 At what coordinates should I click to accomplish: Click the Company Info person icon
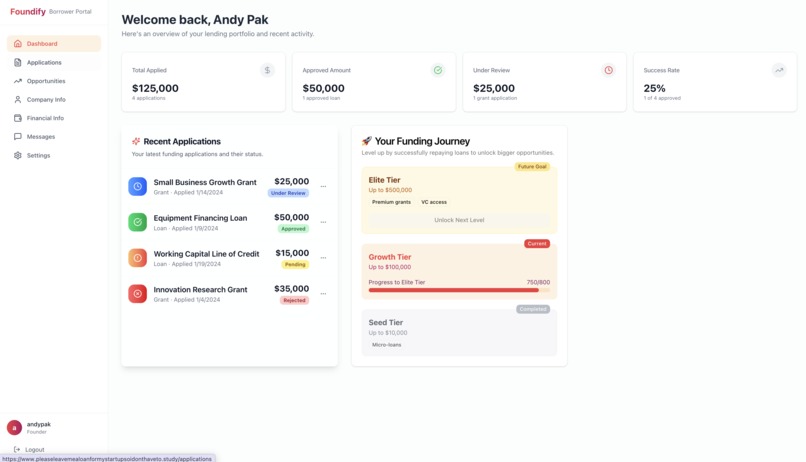pyautogui.click(x=17, y=99)
